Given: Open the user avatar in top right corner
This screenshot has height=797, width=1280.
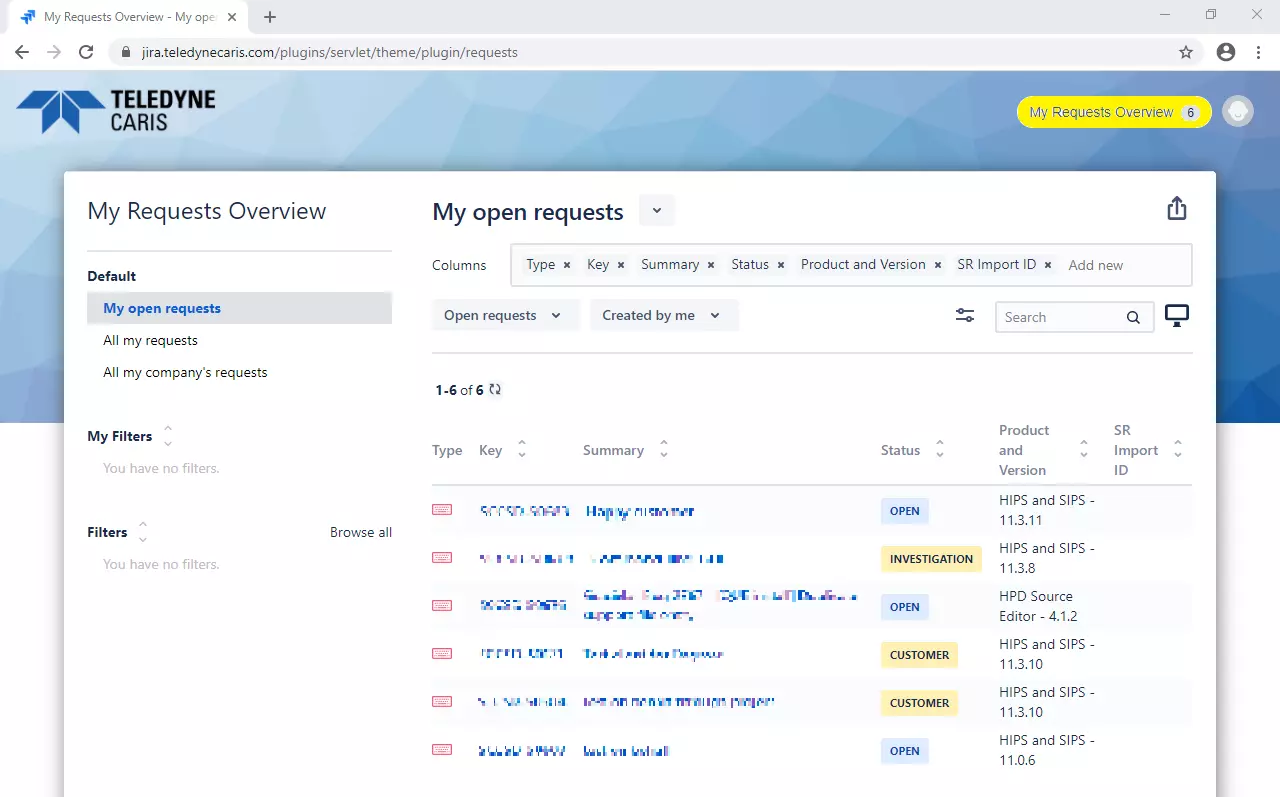Looking at the screenshot, I should [x=1237, y=111].
